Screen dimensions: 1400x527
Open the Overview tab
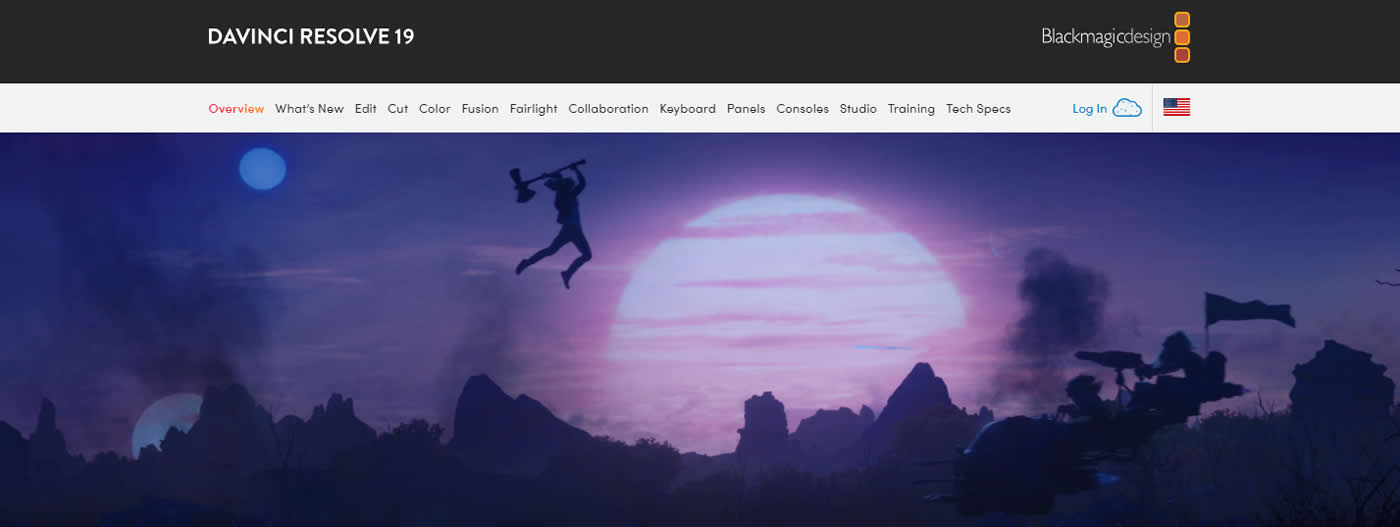coord(236,109)
